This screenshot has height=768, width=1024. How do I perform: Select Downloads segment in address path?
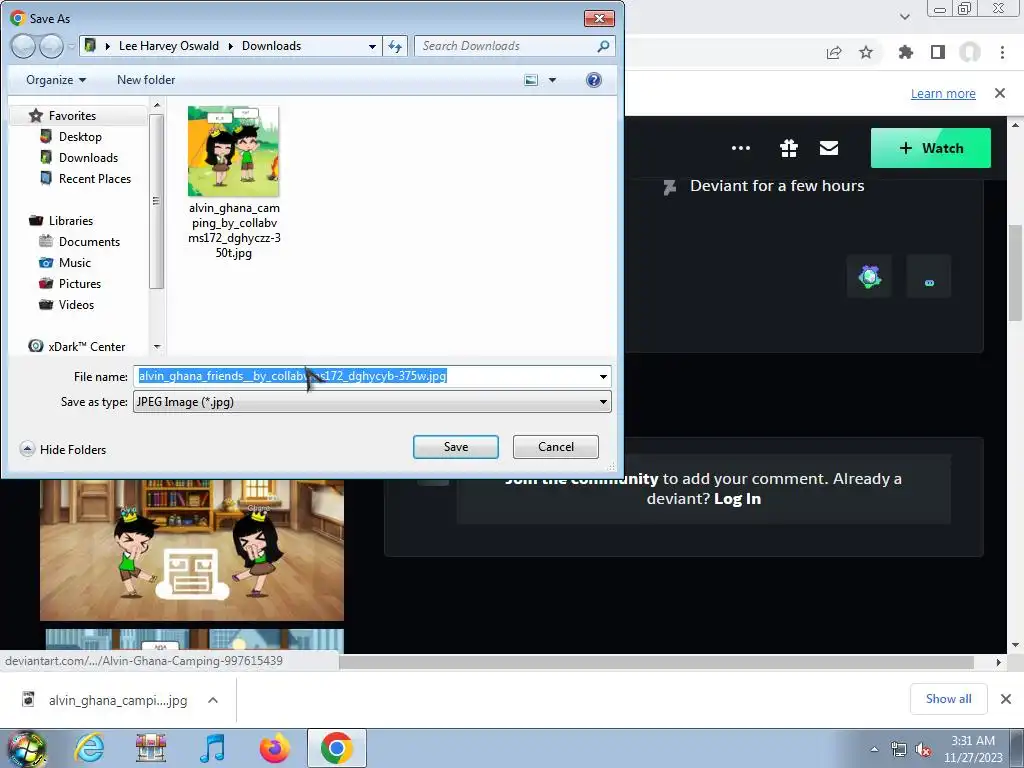pyautogui.click(x=271, y=46)
